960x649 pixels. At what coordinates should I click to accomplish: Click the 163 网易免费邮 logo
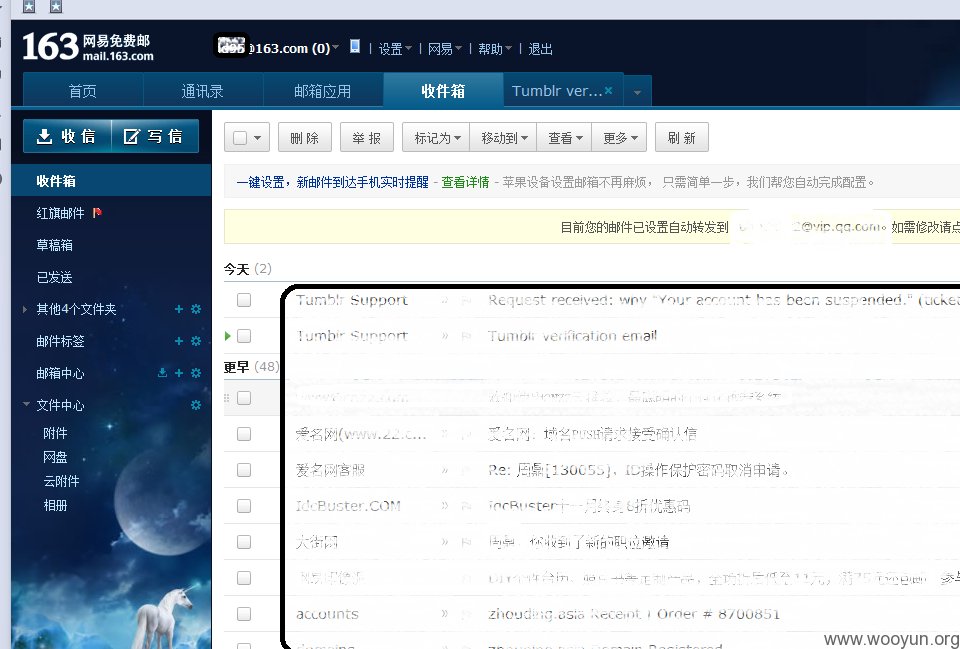click(x=88, y=47)
